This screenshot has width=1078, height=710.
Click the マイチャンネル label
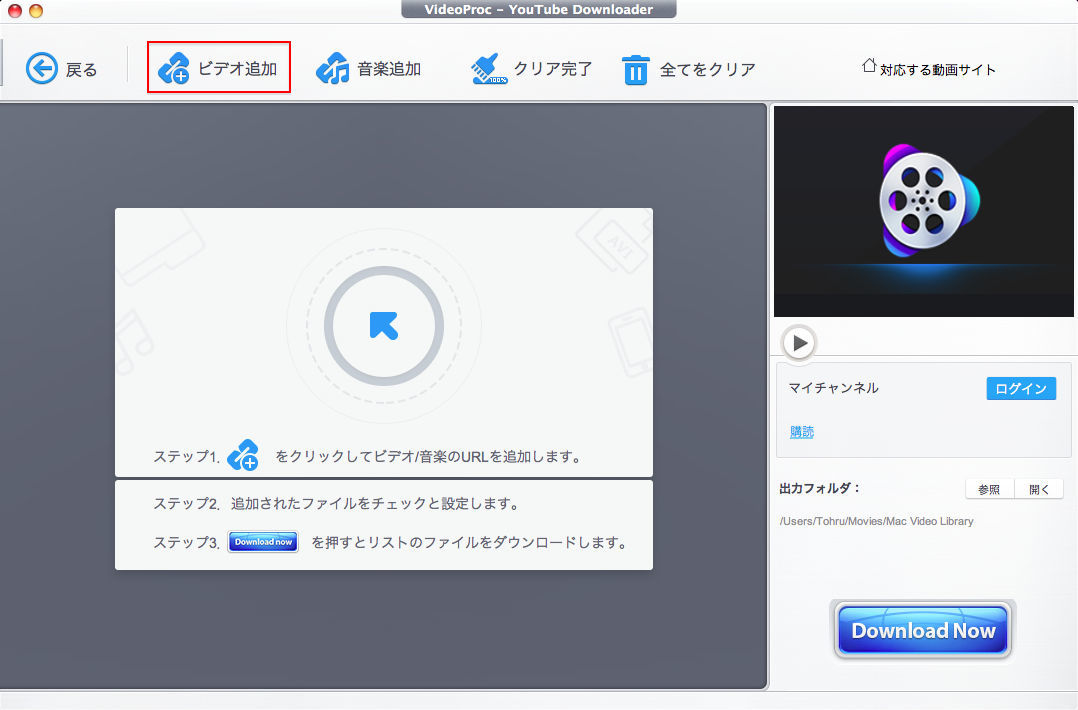(x=833, y=388)
